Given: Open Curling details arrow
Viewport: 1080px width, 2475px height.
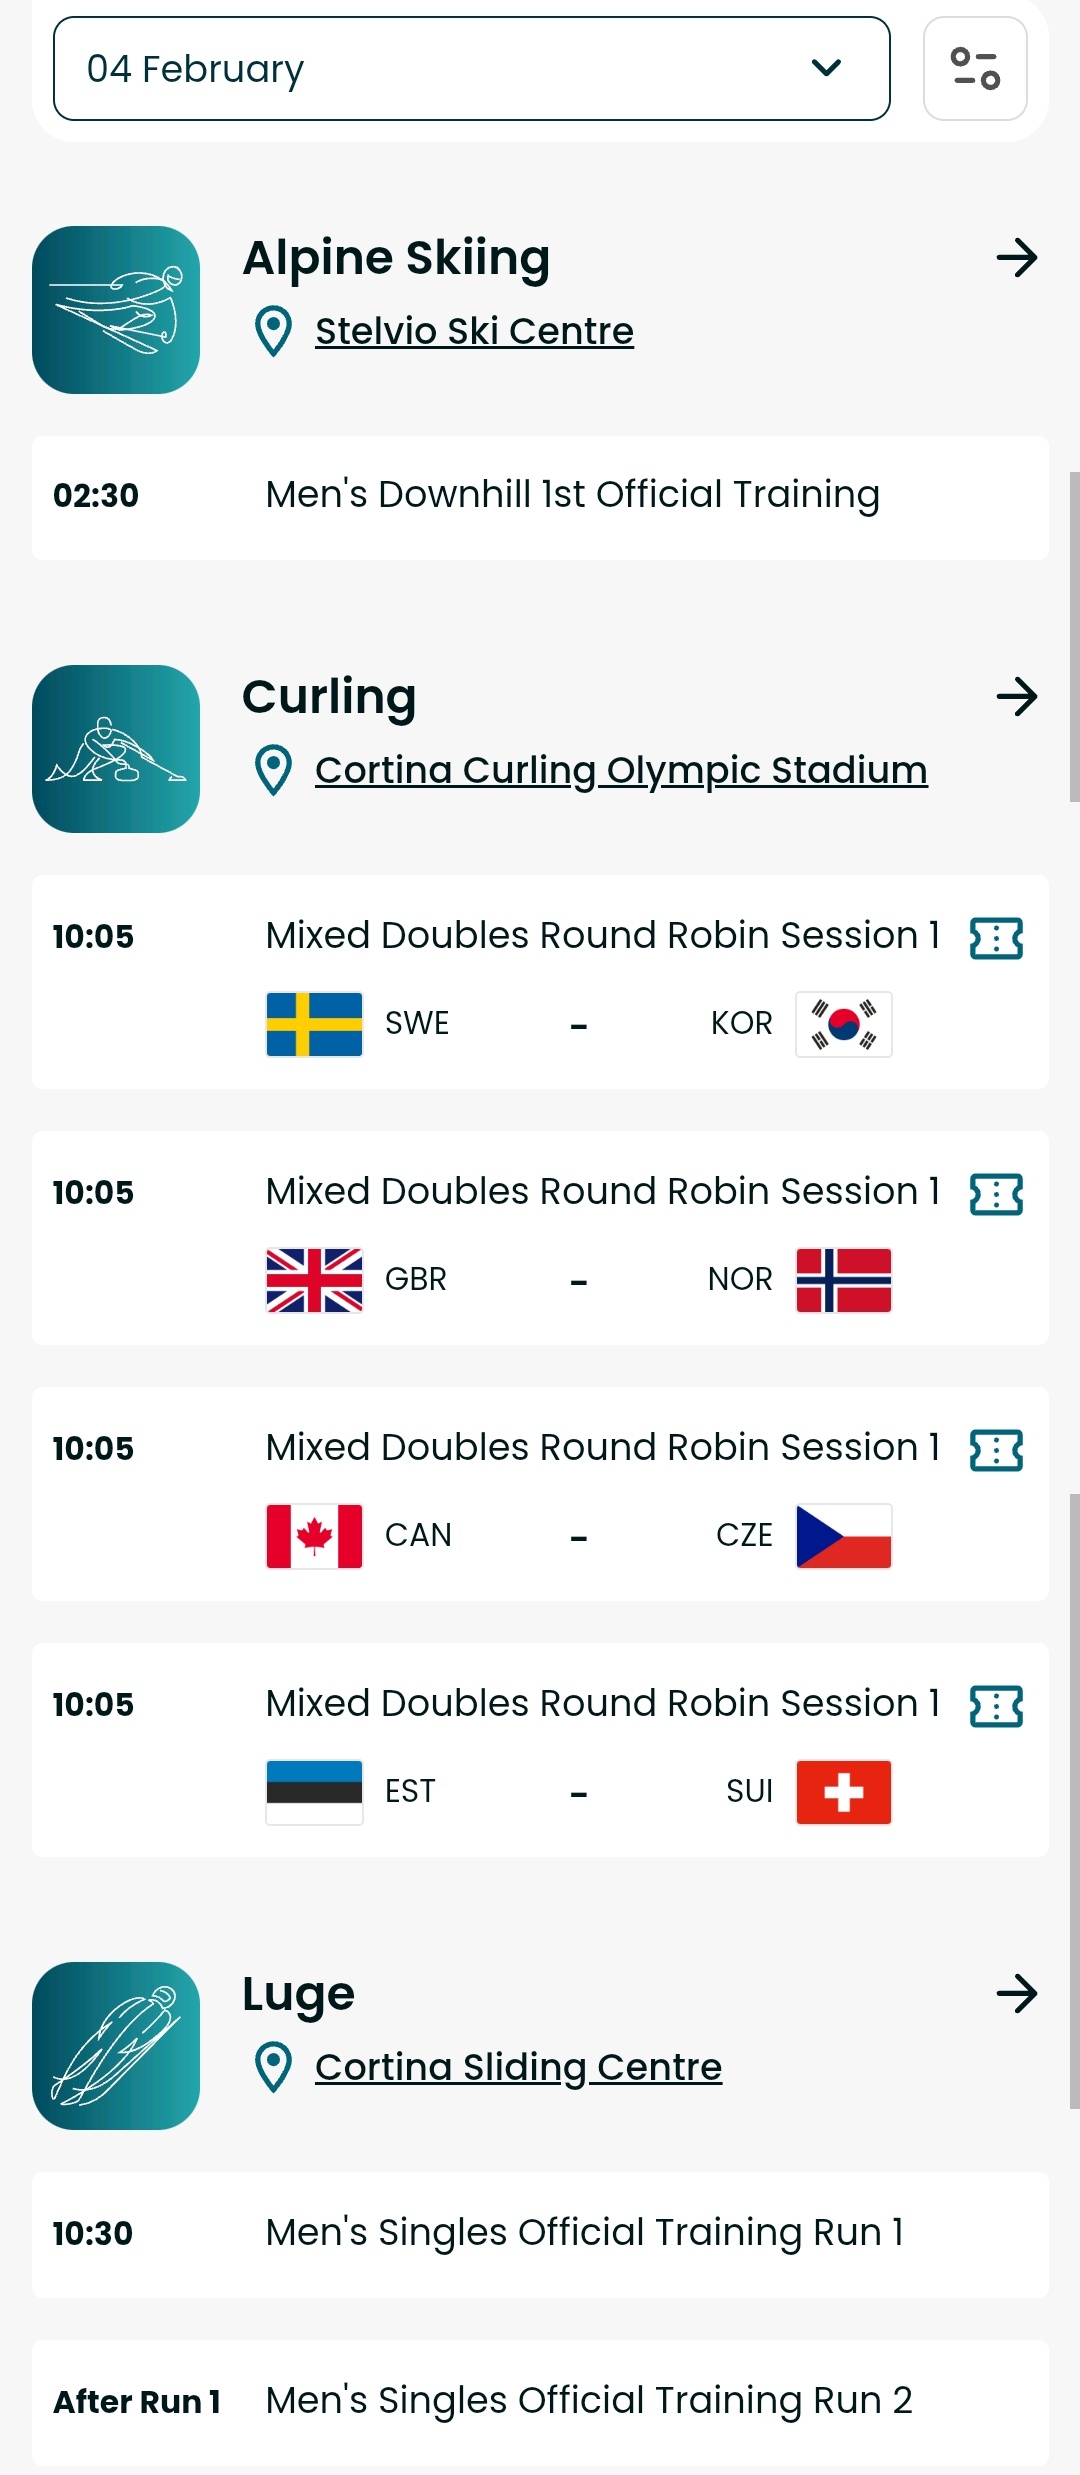Looking at the screenshot, I should point(1016,697).
